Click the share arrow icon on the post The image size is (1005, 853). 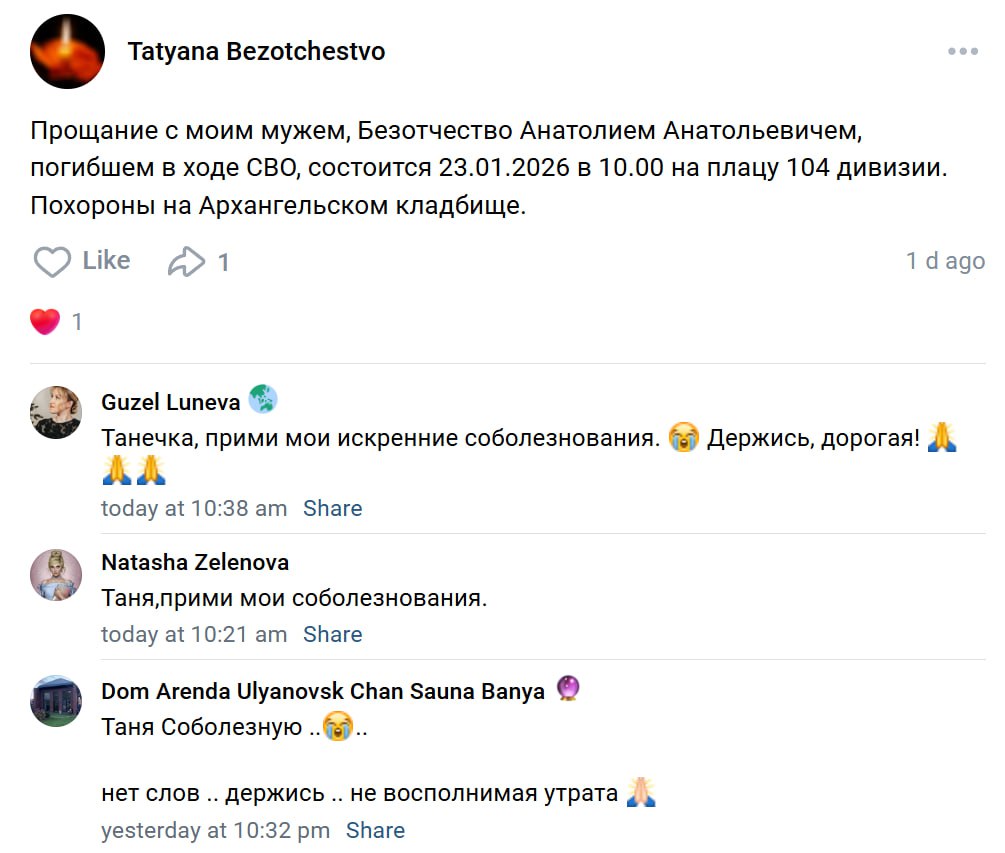point(186,262)
